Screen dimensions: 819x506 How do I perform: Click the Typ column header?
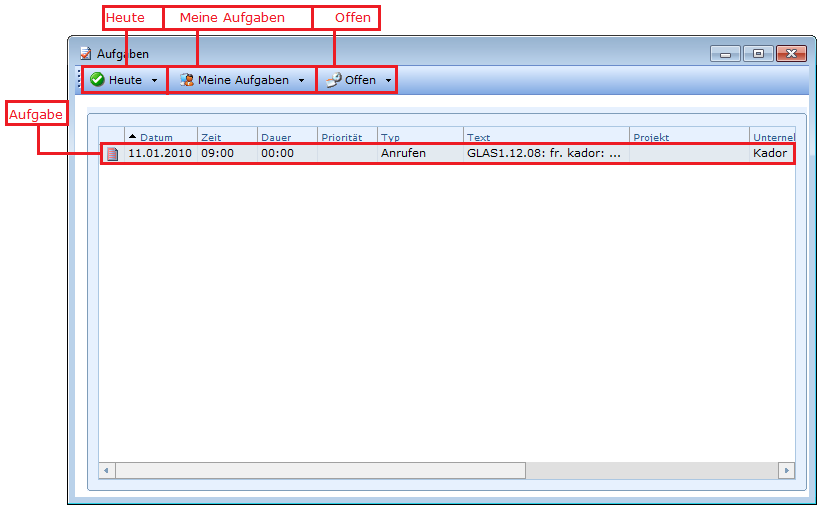pos(419,137)
